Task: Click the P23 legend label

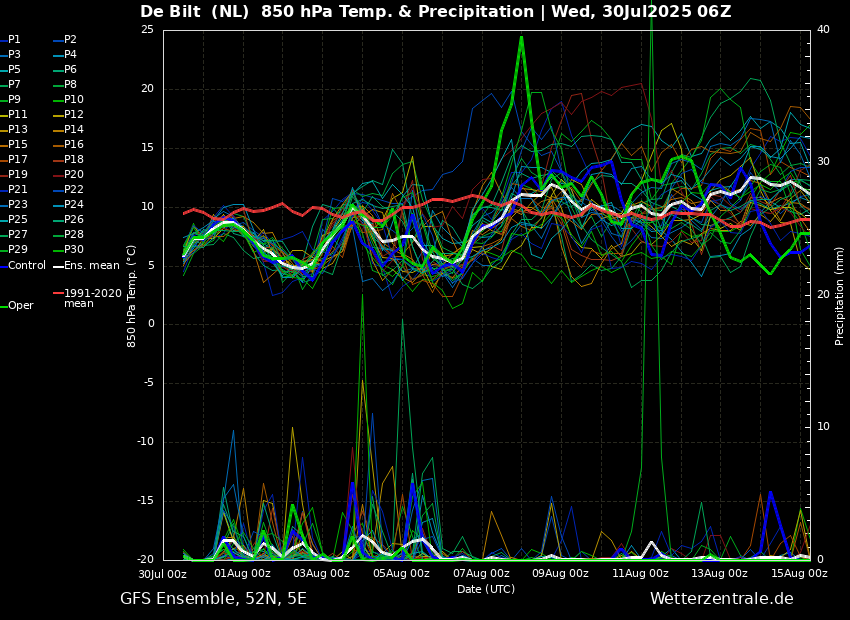Action: pyautogui.click(x=18, y=204)
